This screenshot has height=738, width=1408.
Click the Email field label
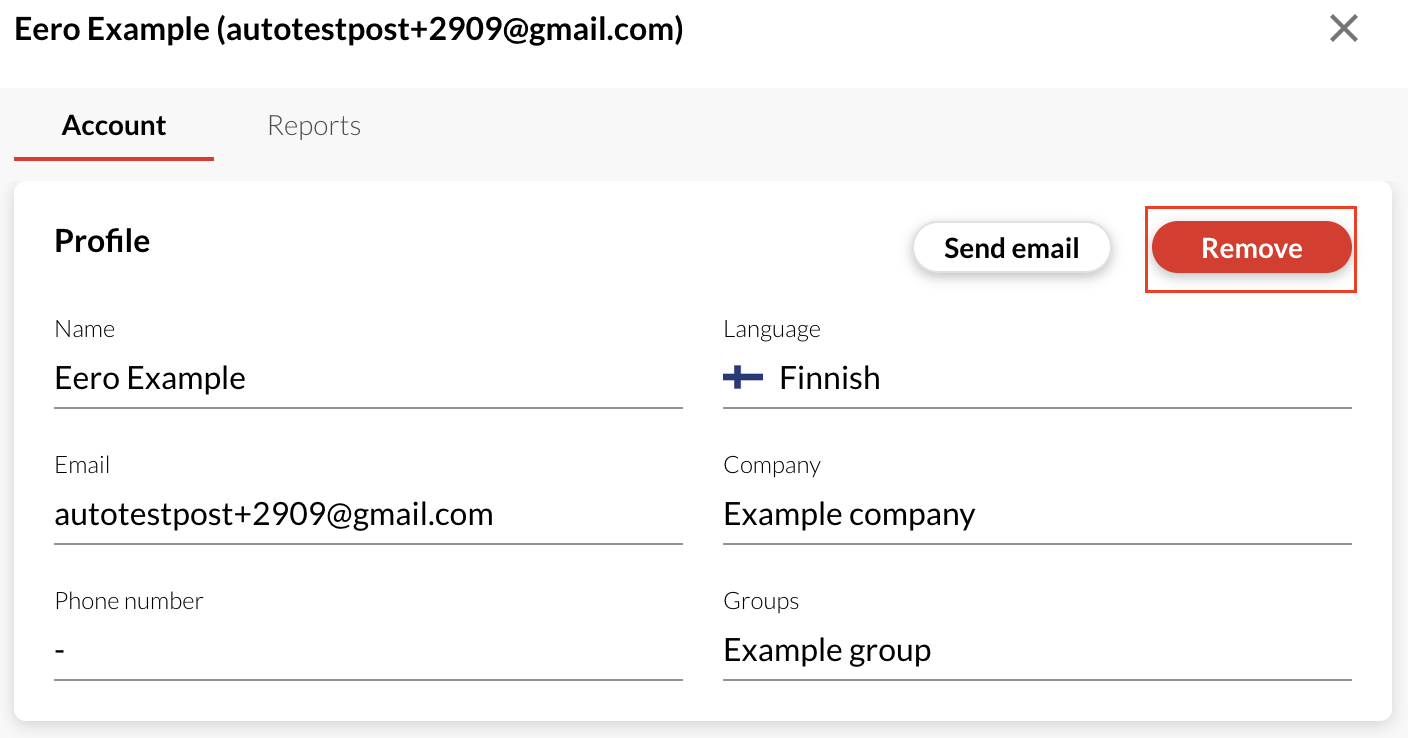[82, 465]
